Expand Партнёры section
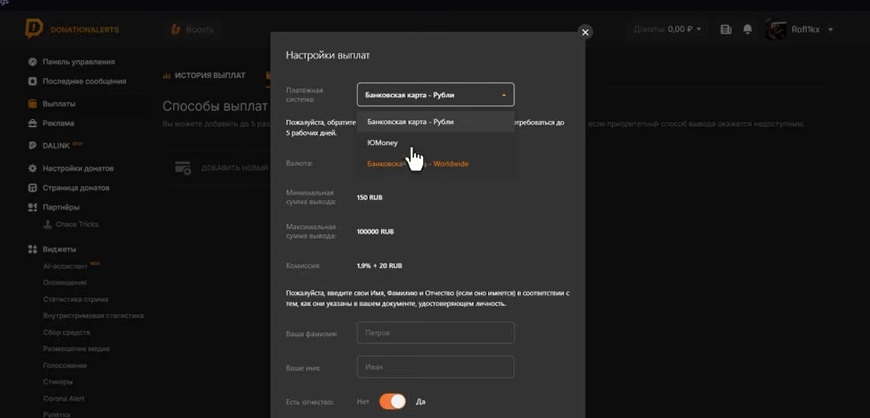 point(61,207)
